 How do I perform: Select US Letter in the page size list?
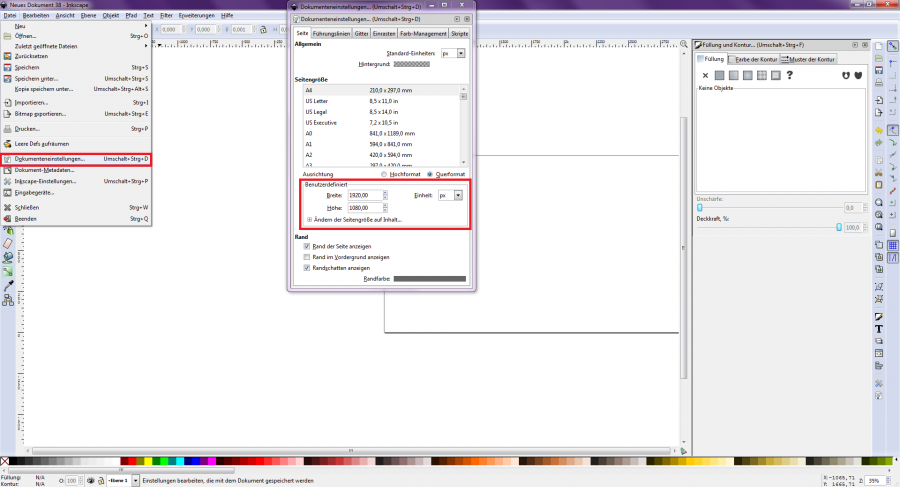317,101
